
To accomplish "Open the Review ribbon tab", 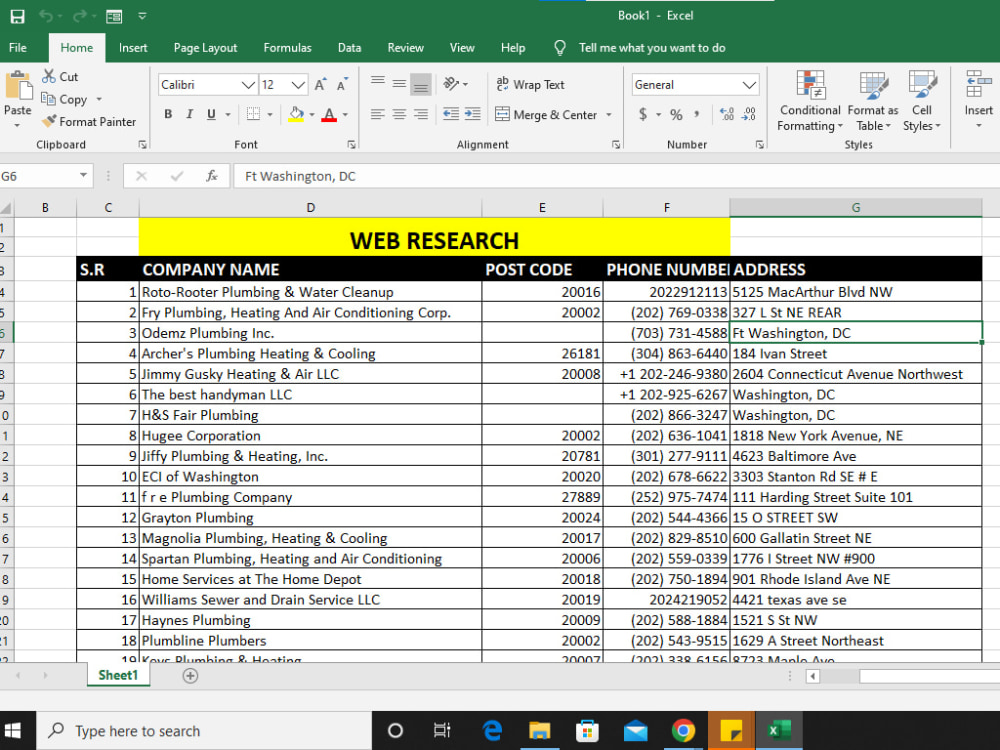I will pyautogui.click(x=405, y=47).
